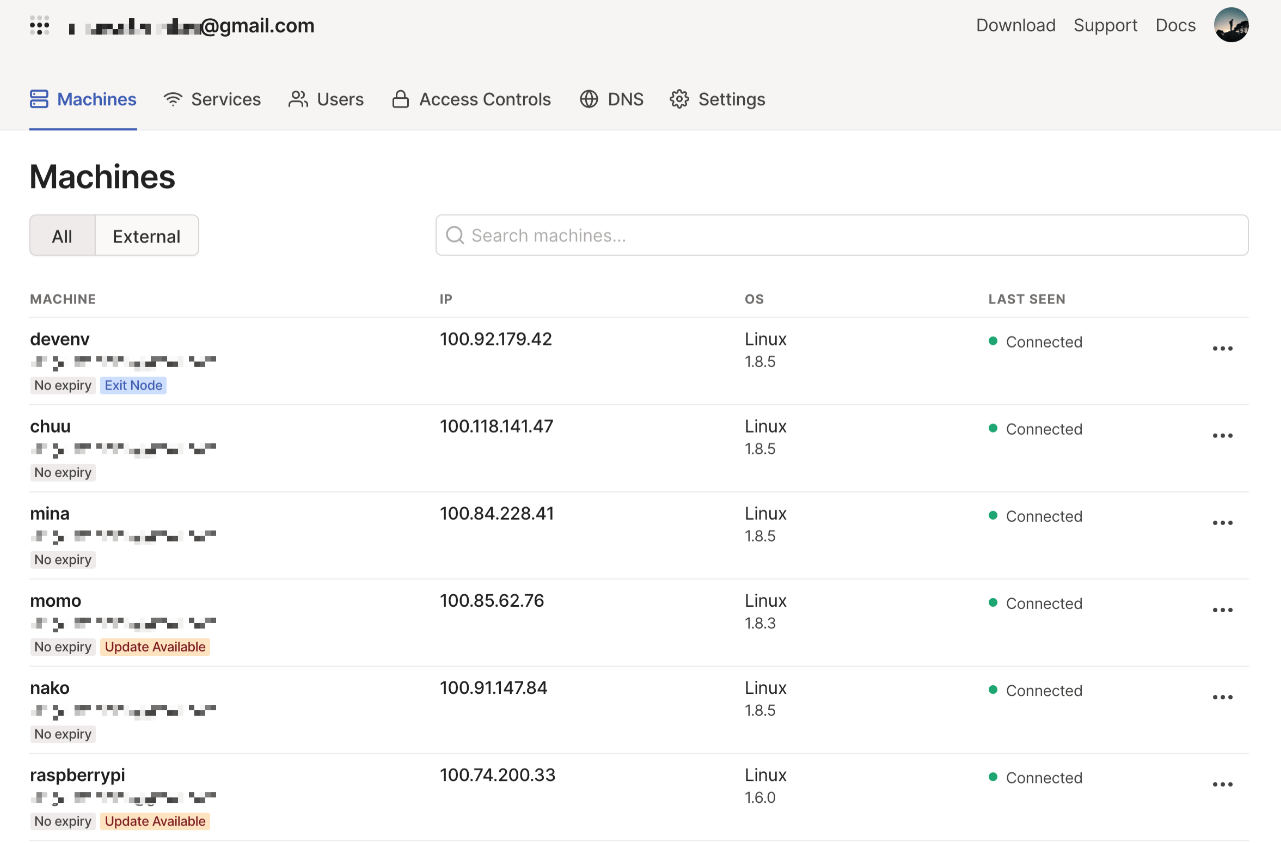Click the No expiry badge on chuu
Image resolution: width=1281 pixels, height=843 pixels.
coord(63,472)
